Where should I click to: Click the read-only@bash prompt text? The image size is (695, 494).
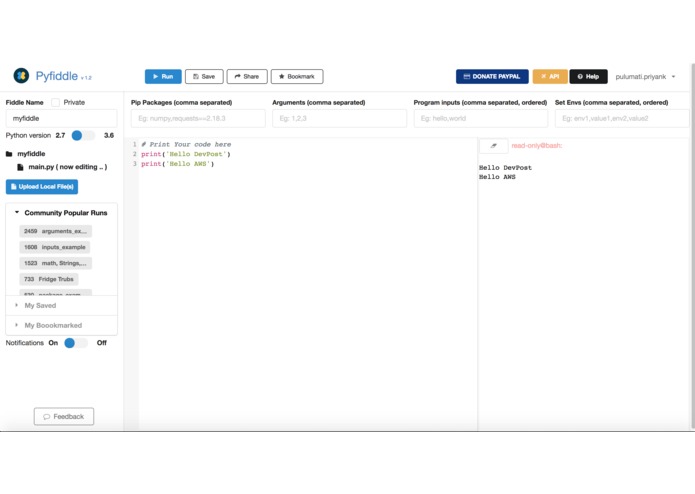coord(537,145)
